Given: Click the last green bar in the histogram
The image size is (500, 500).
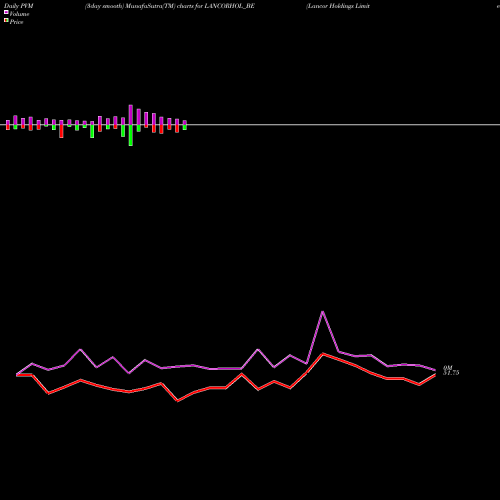Looking at the screenshot, I should coord(185,127).
